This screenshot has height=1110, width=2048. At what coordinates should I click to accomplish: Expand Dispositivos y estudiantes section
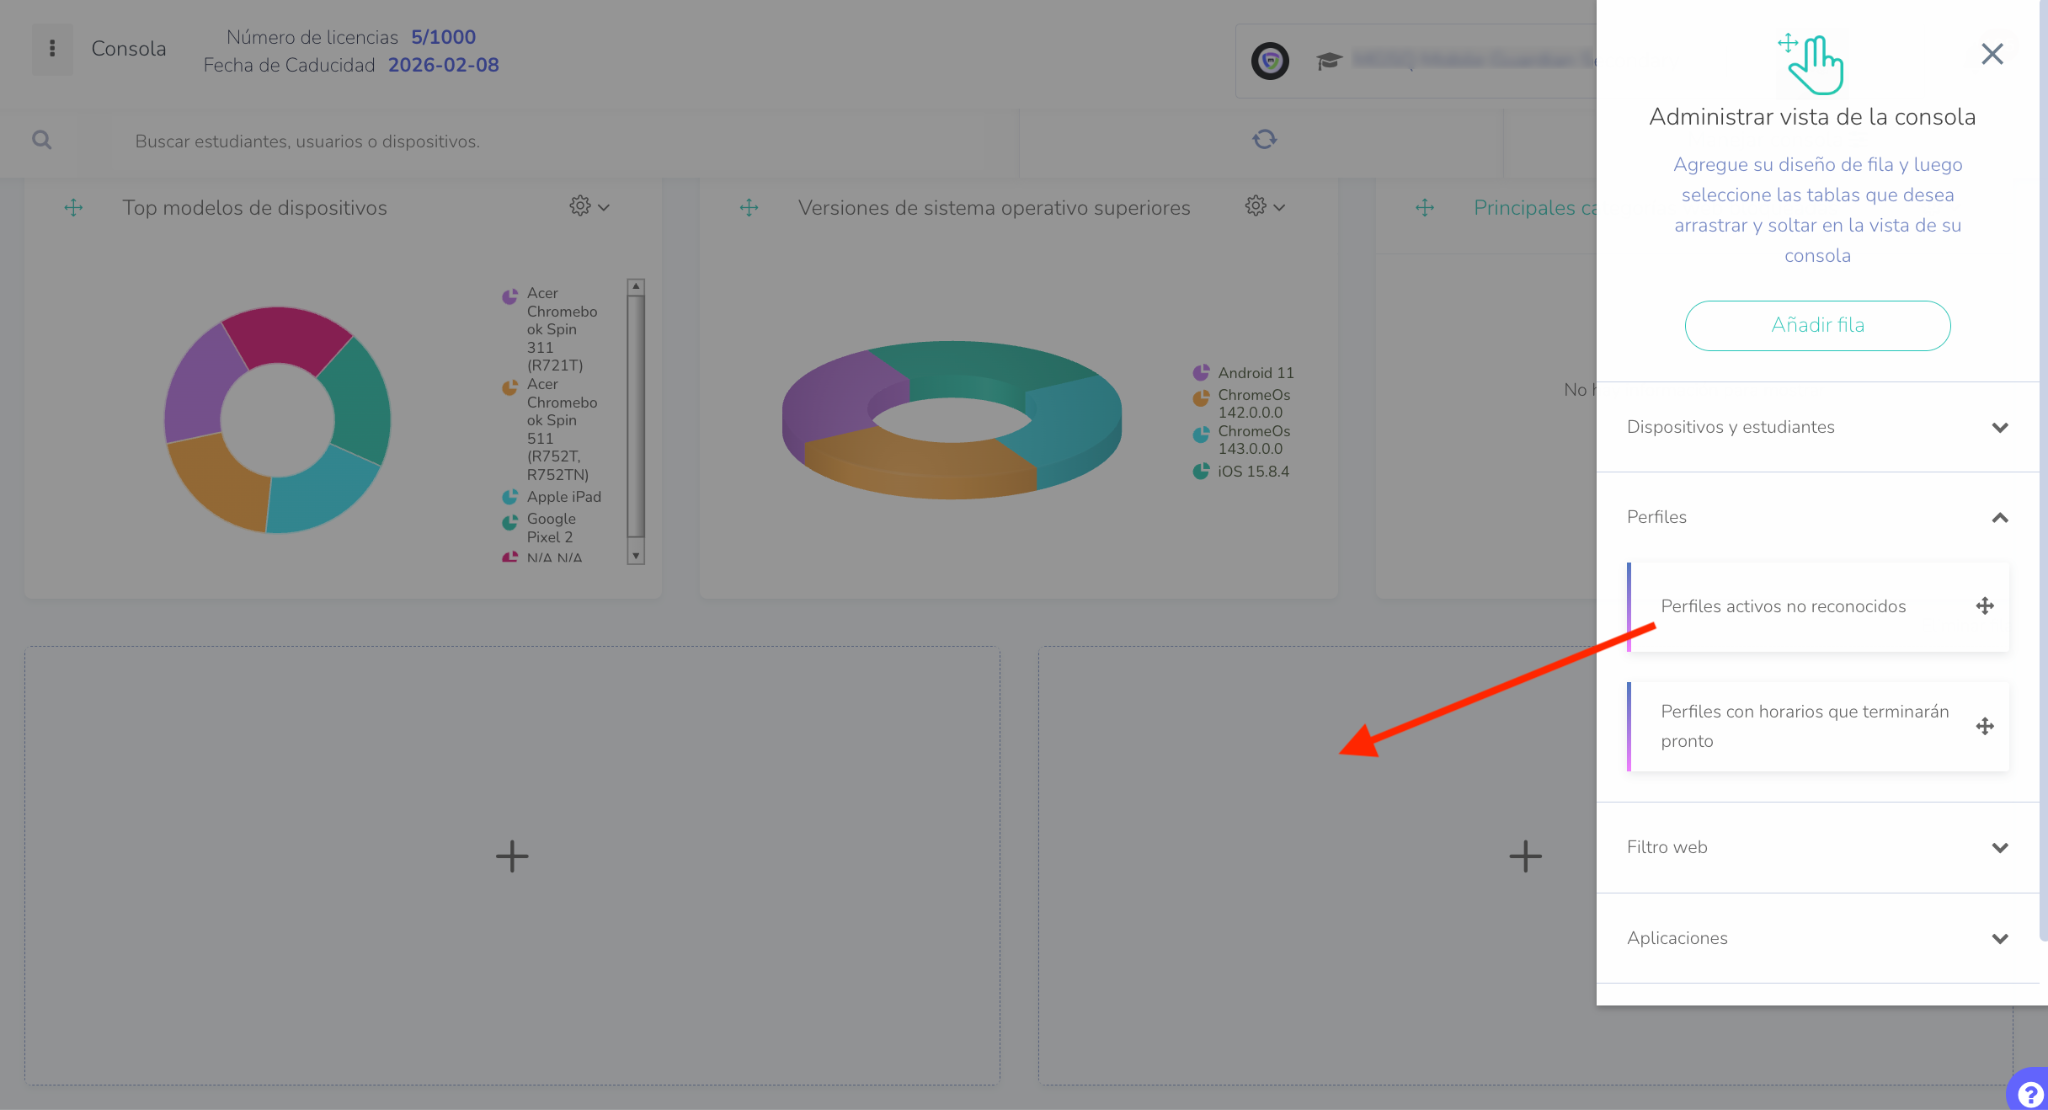coord(1999,428)
